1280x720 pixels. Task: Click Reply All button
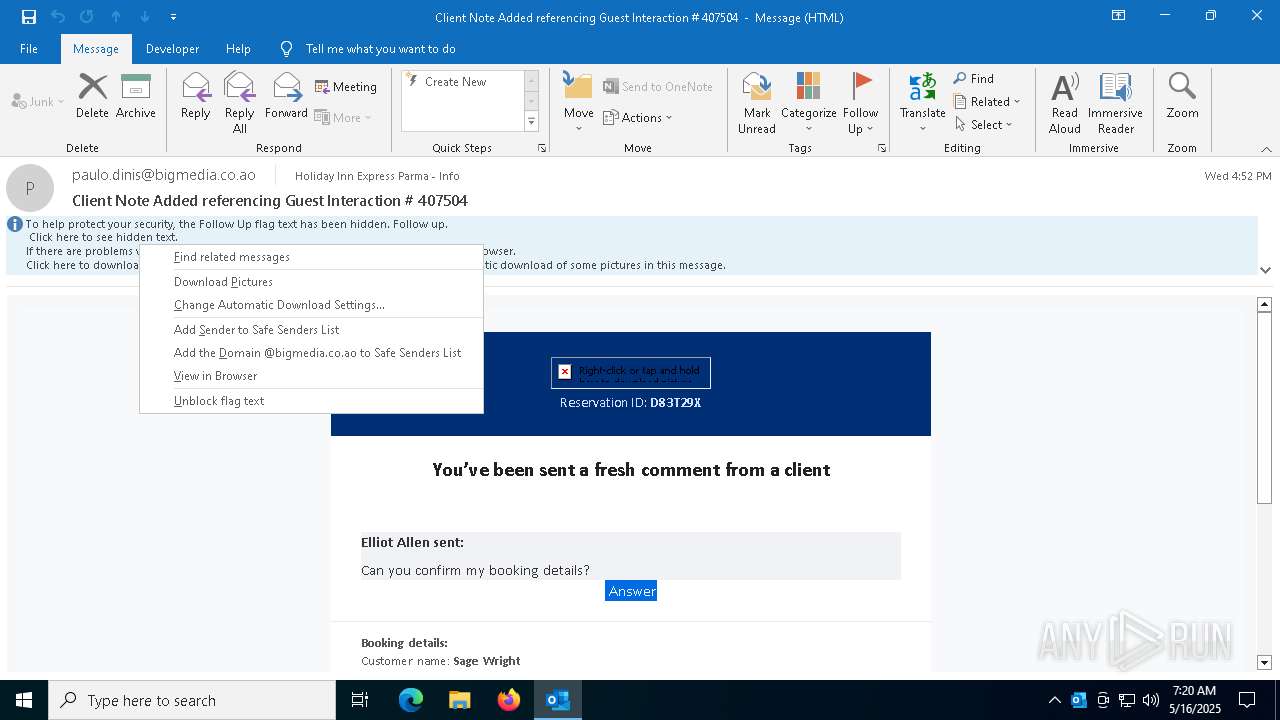pyautogui.click(x=240, y=102)
